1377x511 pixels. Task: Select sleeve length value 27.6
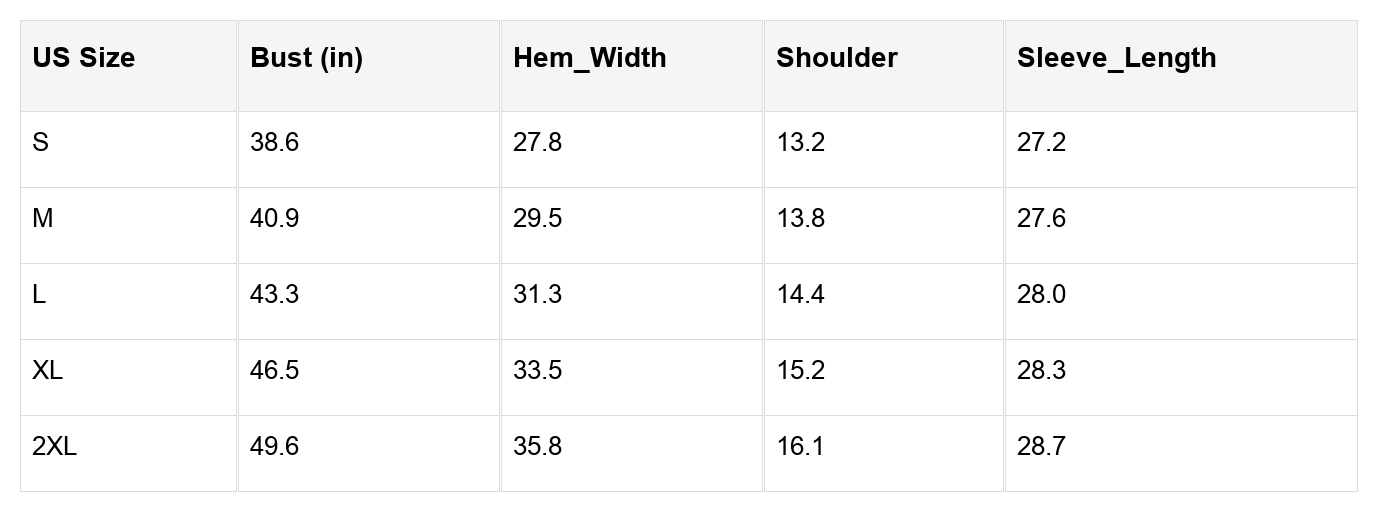click(x=1041, y=219)
